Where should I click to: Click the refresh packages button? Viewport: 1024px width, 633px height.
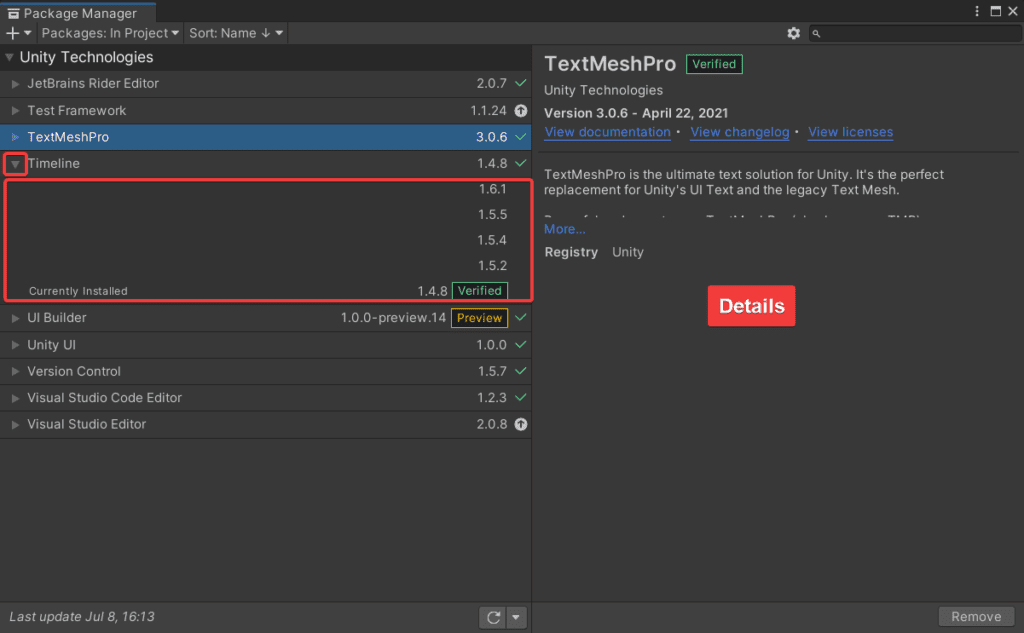[493, 617]
